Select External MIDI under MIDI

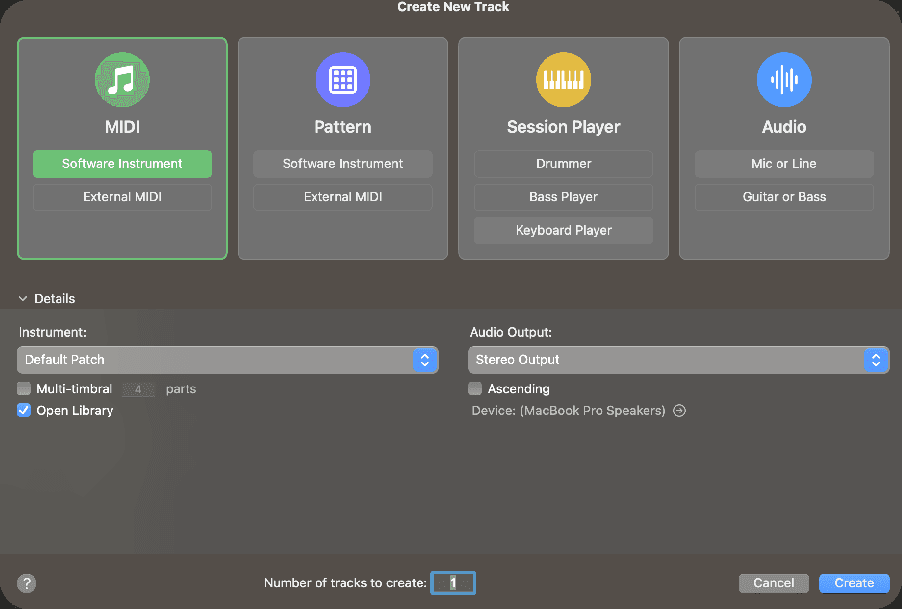pyautogui.click(x=122, y=197)
